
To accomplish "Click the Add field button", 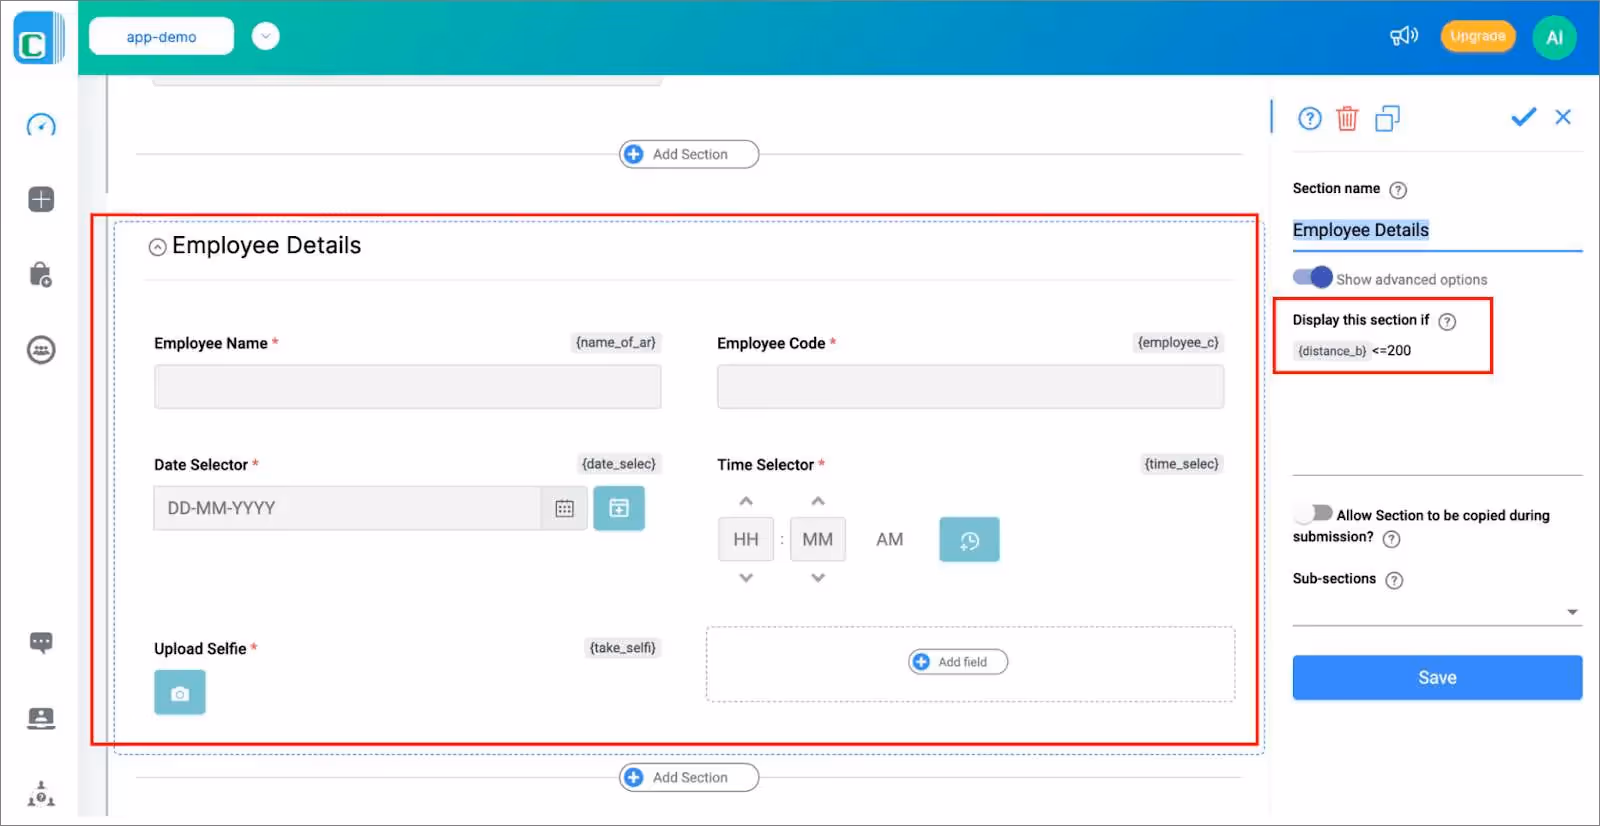I will click(x=958, y=662).
